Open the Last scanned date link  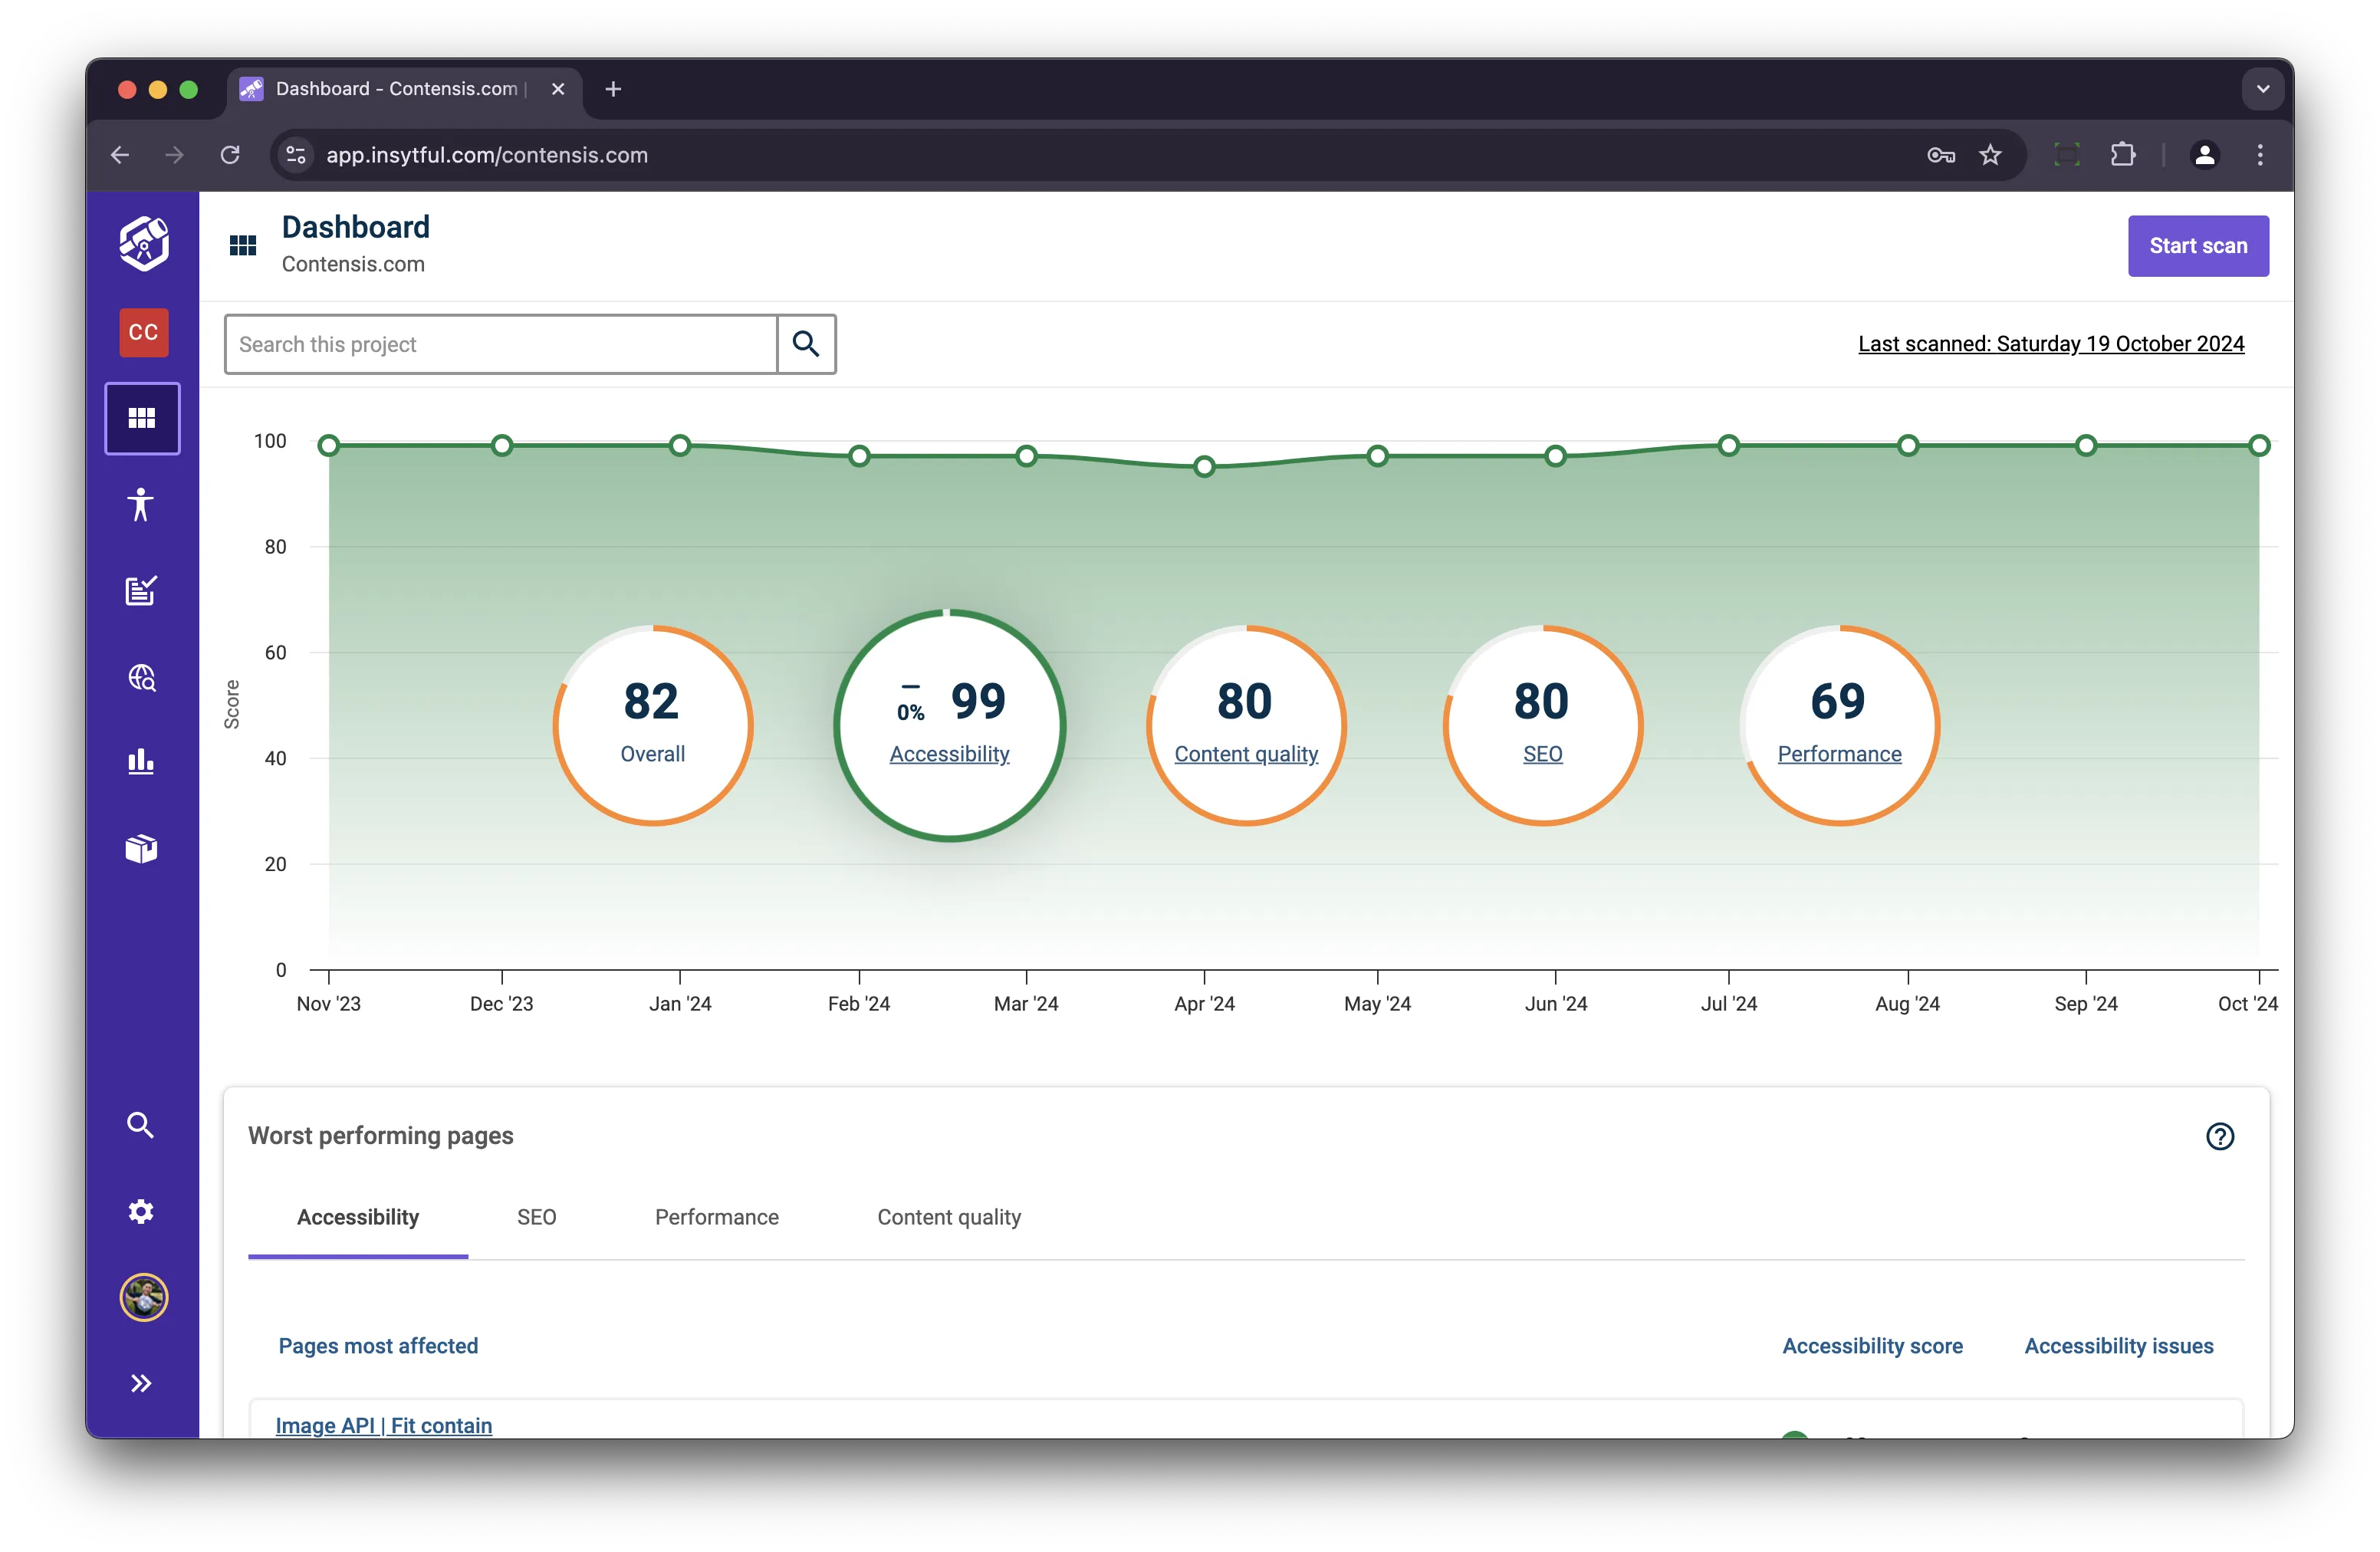tap(2050, 344)
